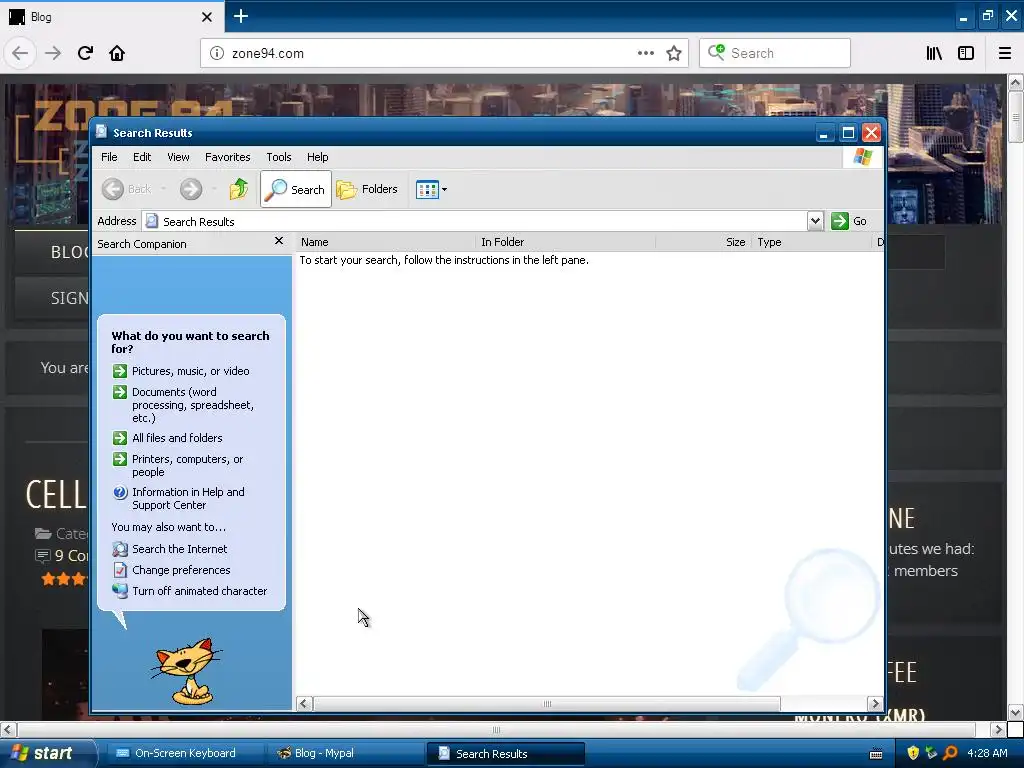Open the security shield tray icon

coord(913,753)
